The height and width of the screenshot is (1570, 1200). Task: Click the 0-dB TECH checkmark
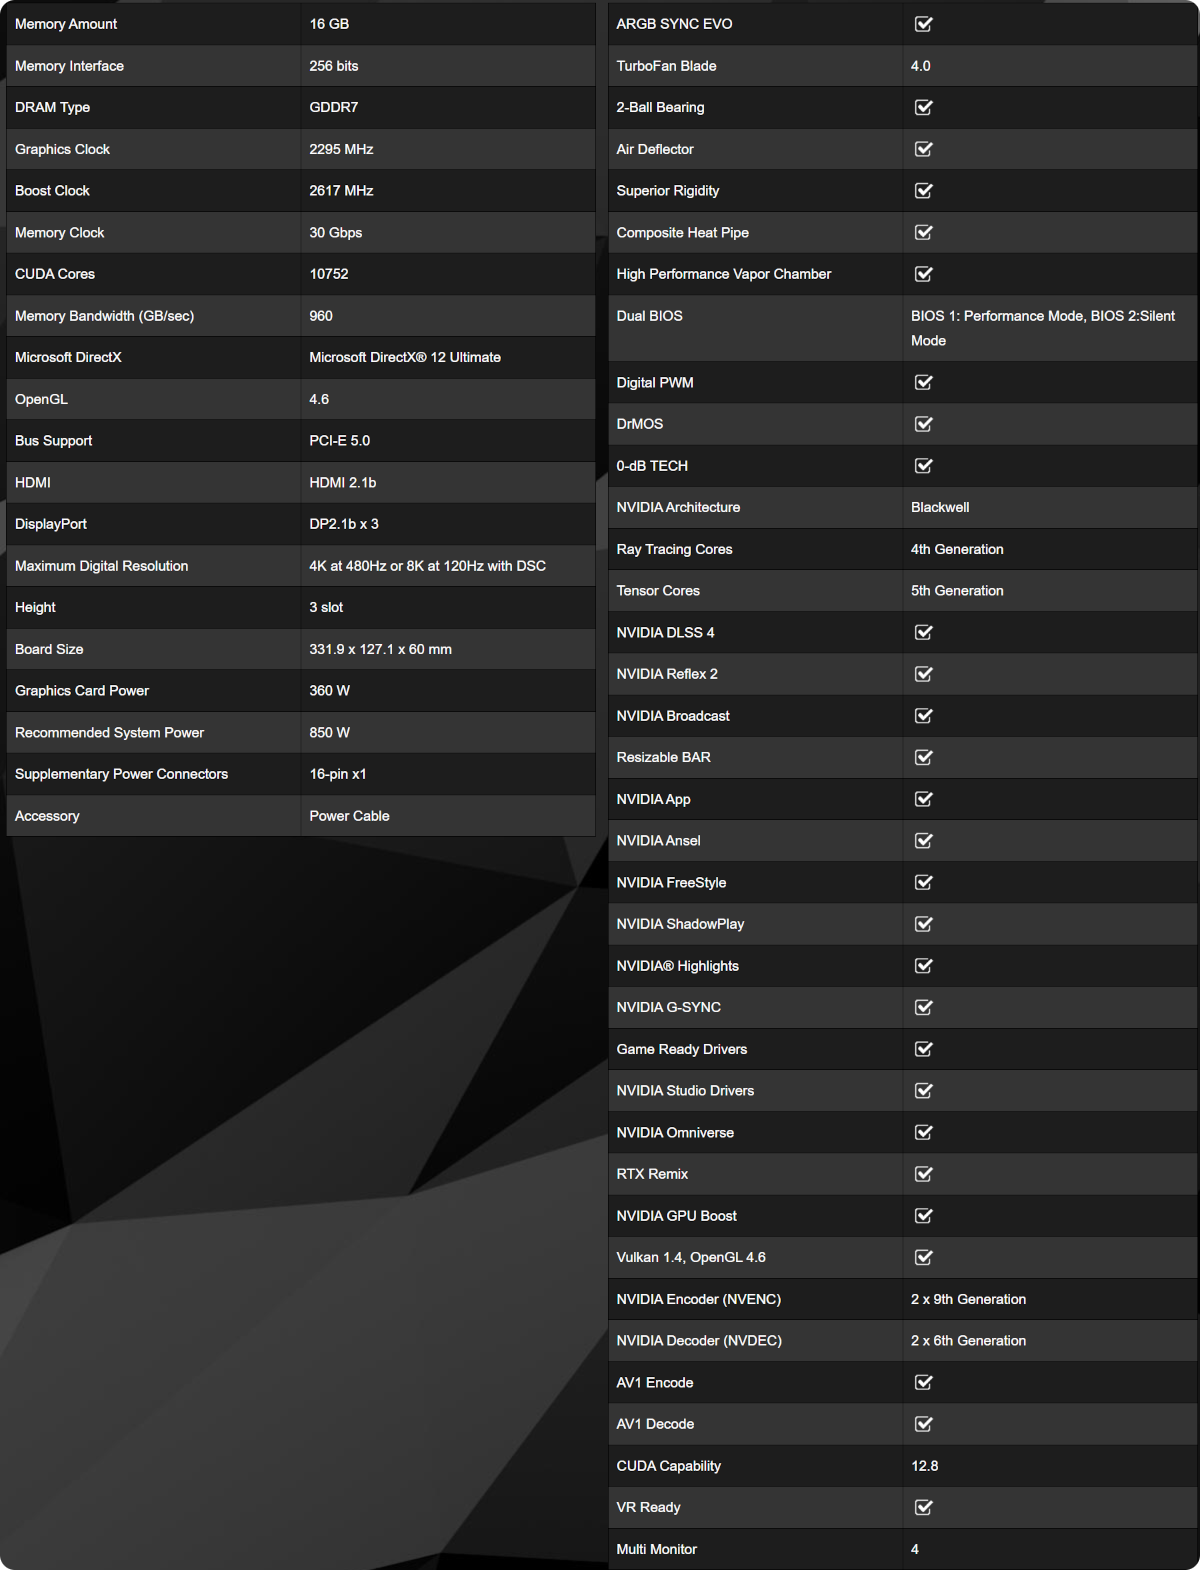coord(924,466)
